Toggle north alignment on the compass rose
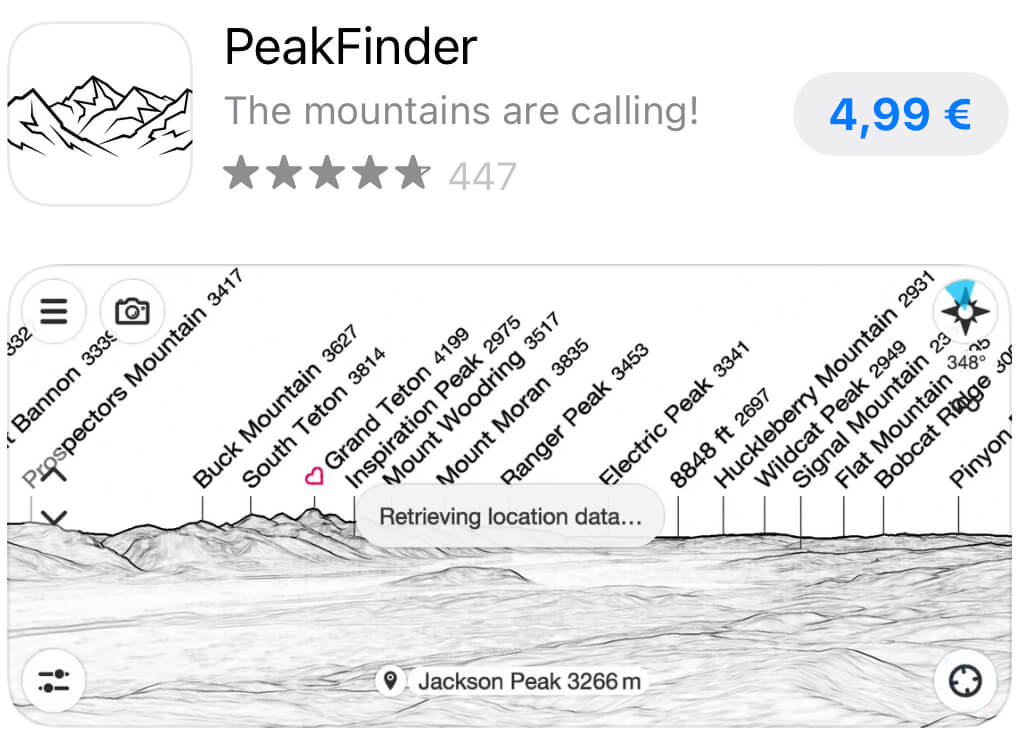Viewport: 1023px width, 743px height. click(x=963, y=312)
